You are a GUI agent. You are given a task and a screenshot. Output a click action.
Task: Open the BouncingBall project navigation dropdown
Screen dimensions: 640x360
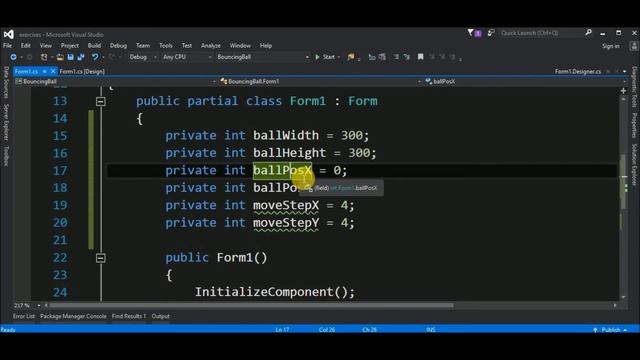pyautogui.click(x=115, y=81)
